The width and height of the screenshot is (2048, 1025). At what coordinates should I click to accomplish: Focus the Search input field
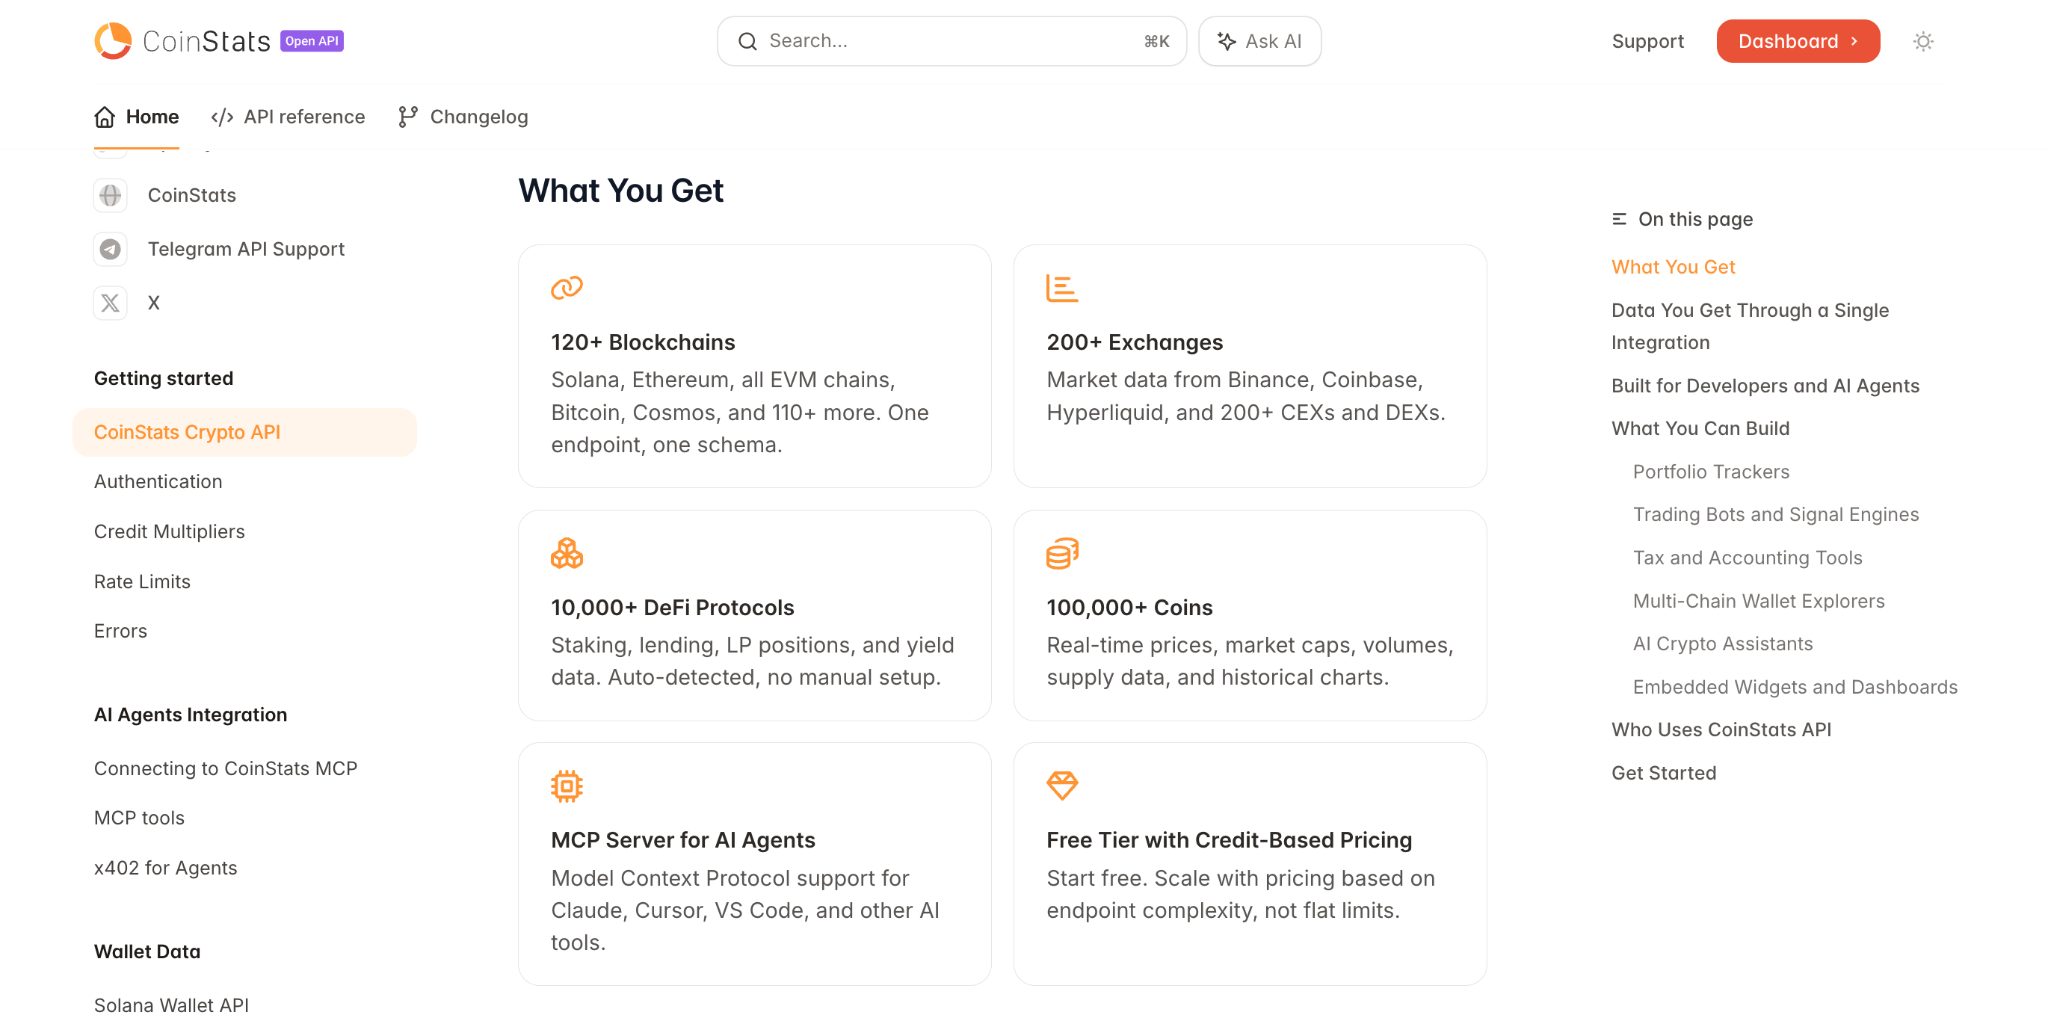(952, 41)
